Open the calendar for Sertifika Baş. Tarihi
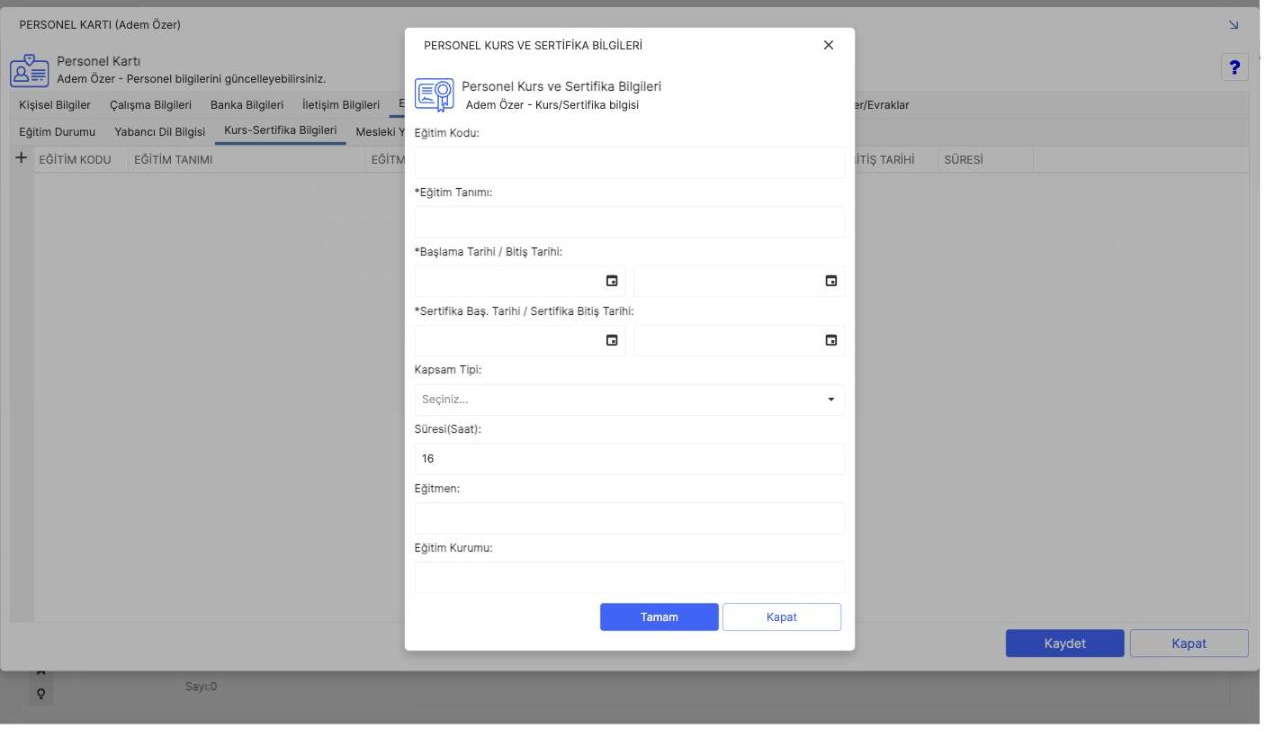The height and width of the screenshot is (735, 1271). click(x=612, y=340)
